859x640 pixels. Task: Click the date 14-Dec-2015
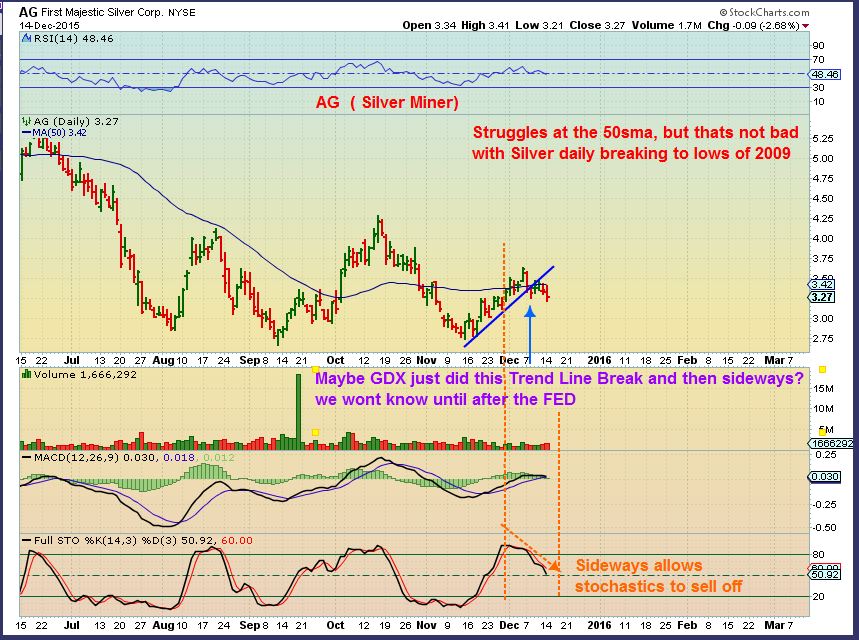pyautogui.click(x=50, y=25)
